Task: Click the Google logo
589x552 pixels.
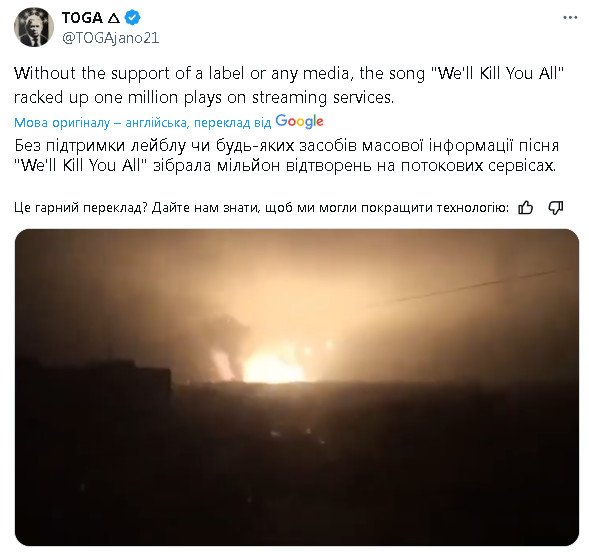Action: [x=299, y=121]
